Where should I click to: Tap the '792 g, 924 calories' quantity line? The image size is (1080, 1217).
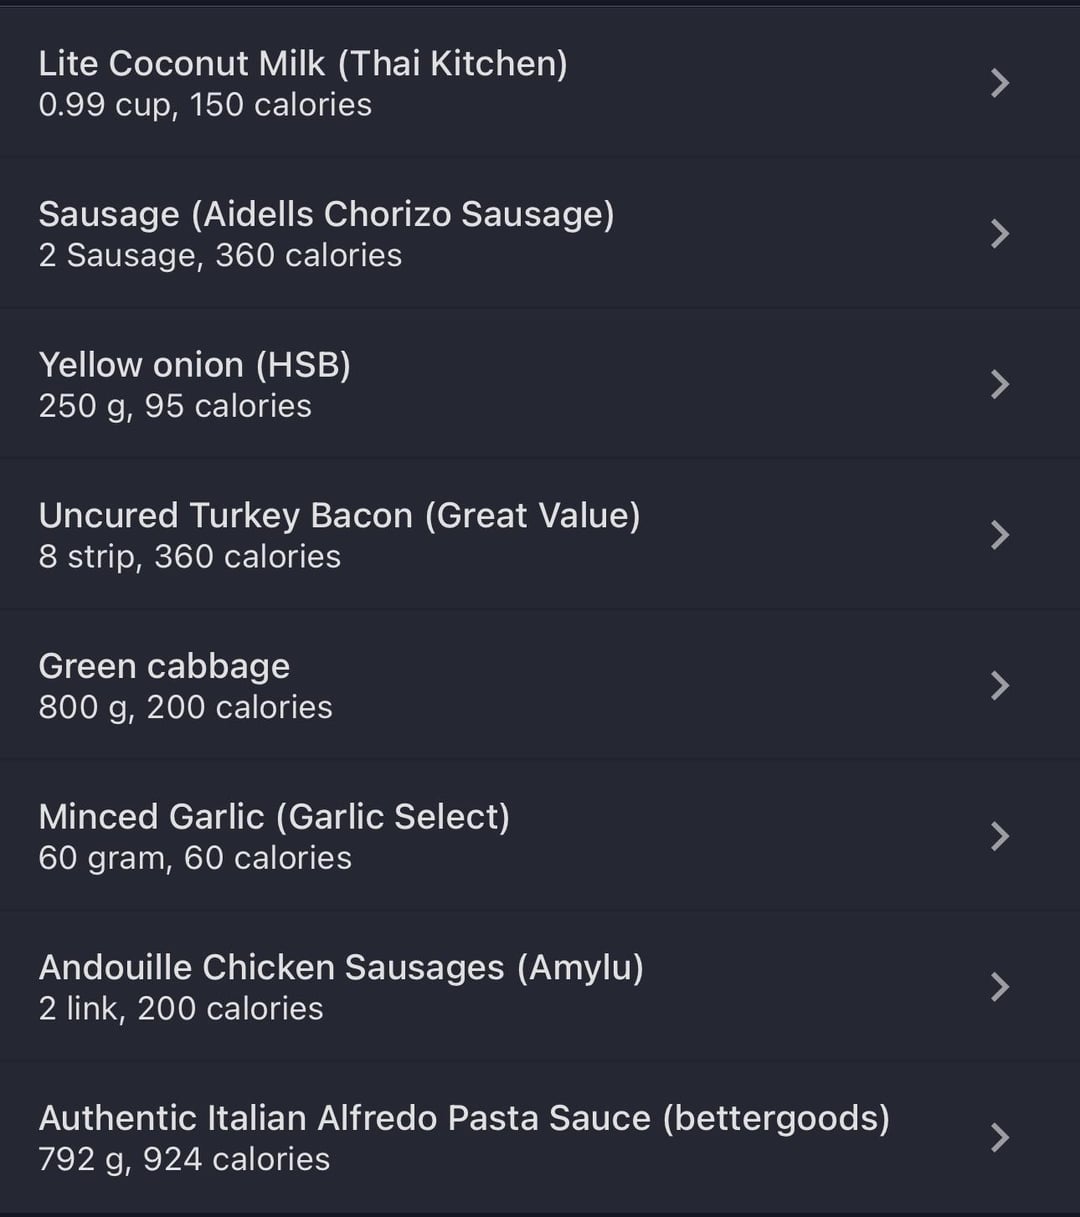(x=184, y=1160)
